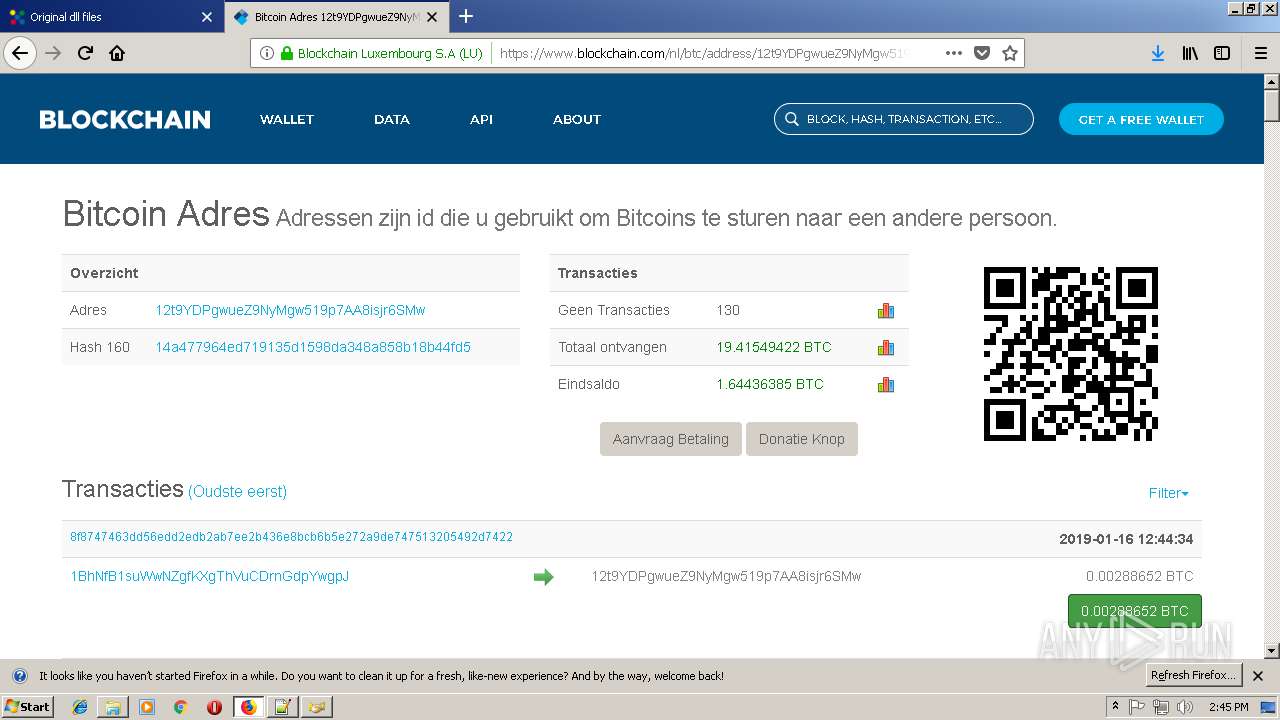1280x720 pixels.
Task: Click the Donatie Knop button
Action: (802, 439)
